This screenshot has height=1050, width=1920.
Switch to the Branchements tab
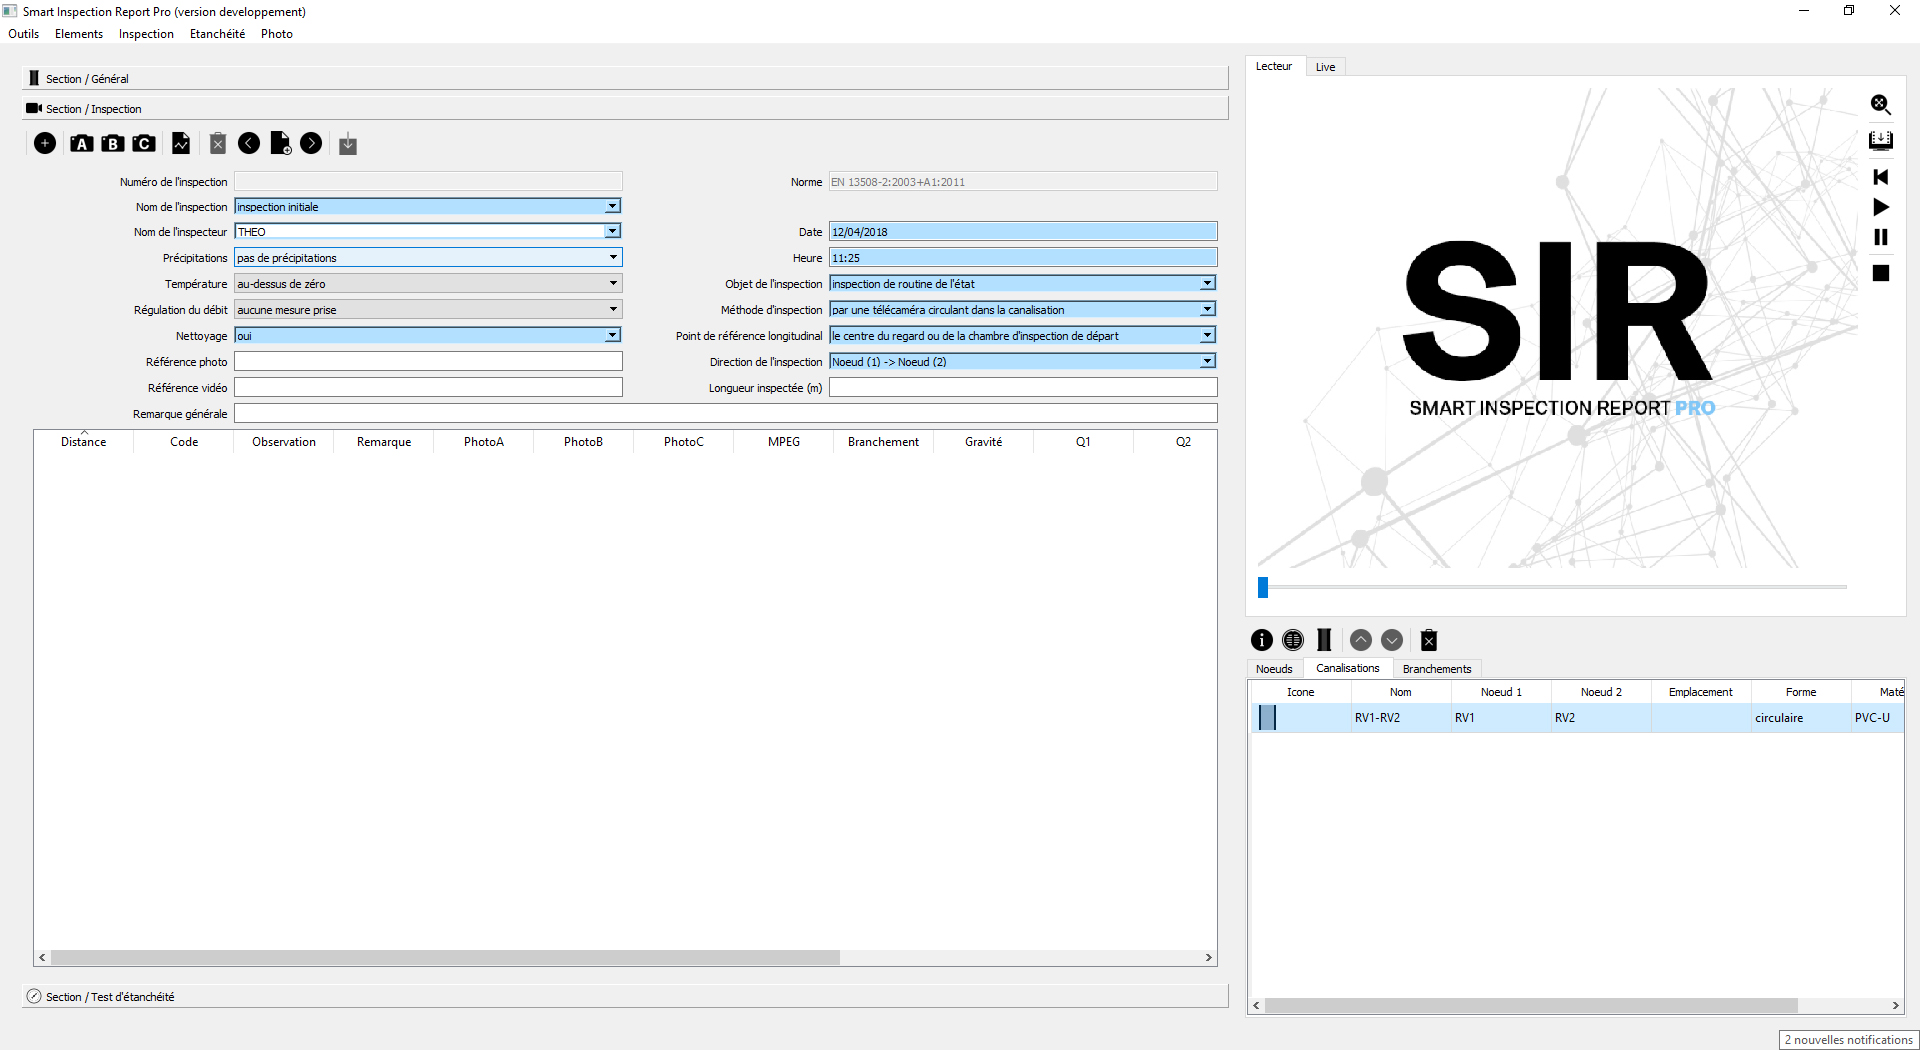click(1436, 669)
